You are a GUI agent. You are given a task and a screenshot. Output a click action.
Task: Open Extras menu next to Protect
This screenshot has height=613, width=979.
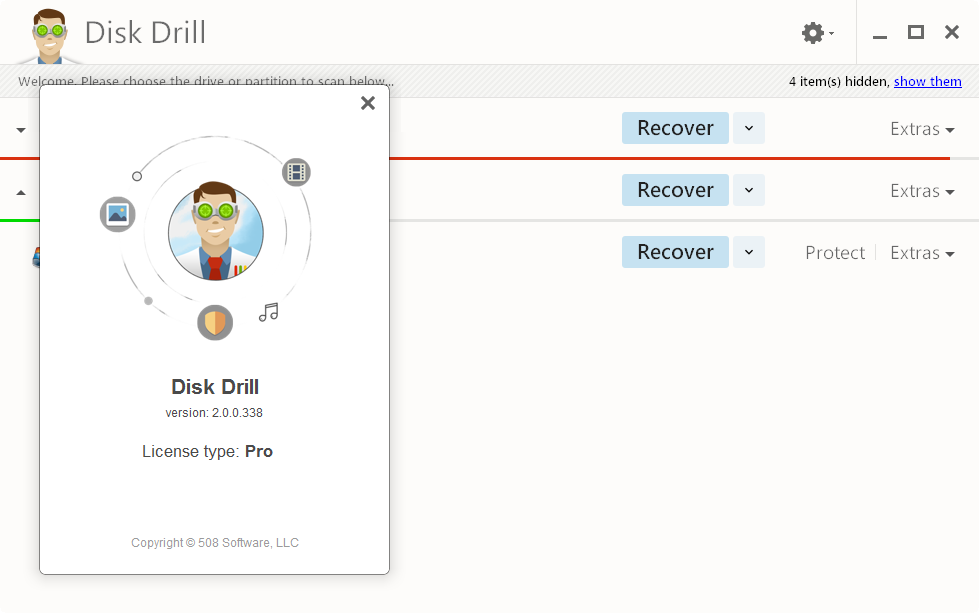click(922, 253)
